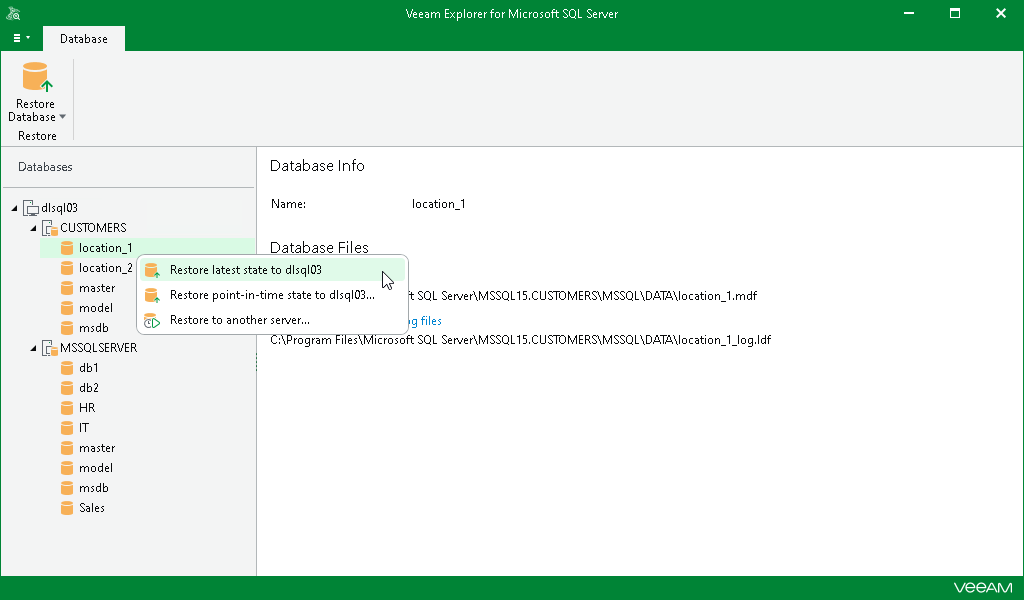Switch to the Database ribbon tab
The height and width of the screenshot is (600, 1024).
coord(83,38)
